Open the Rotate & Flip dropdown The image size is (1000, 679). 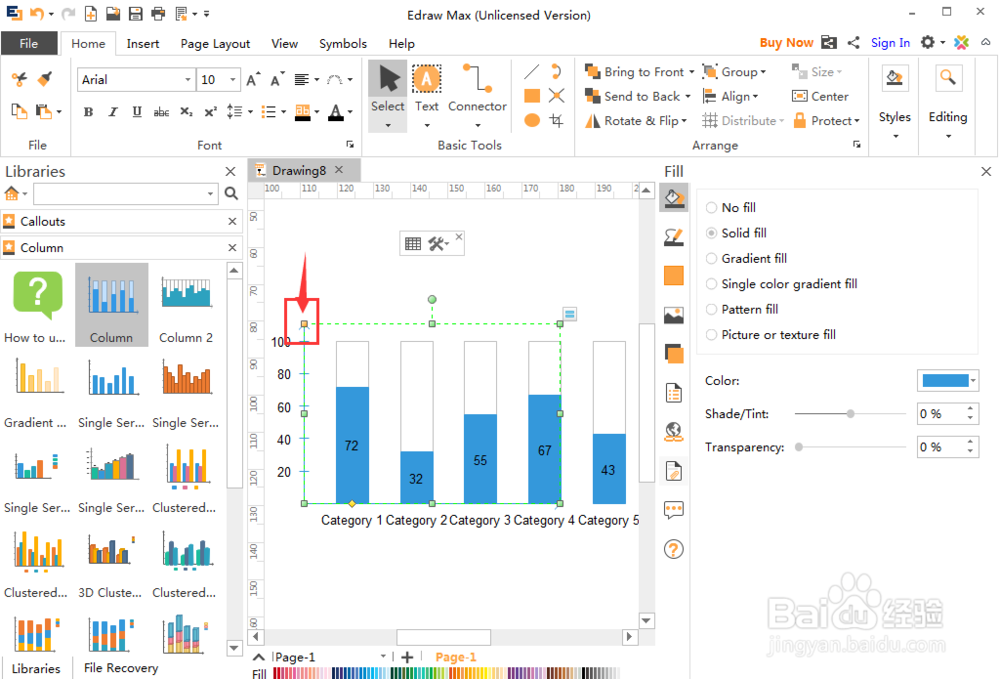(636, 120)
